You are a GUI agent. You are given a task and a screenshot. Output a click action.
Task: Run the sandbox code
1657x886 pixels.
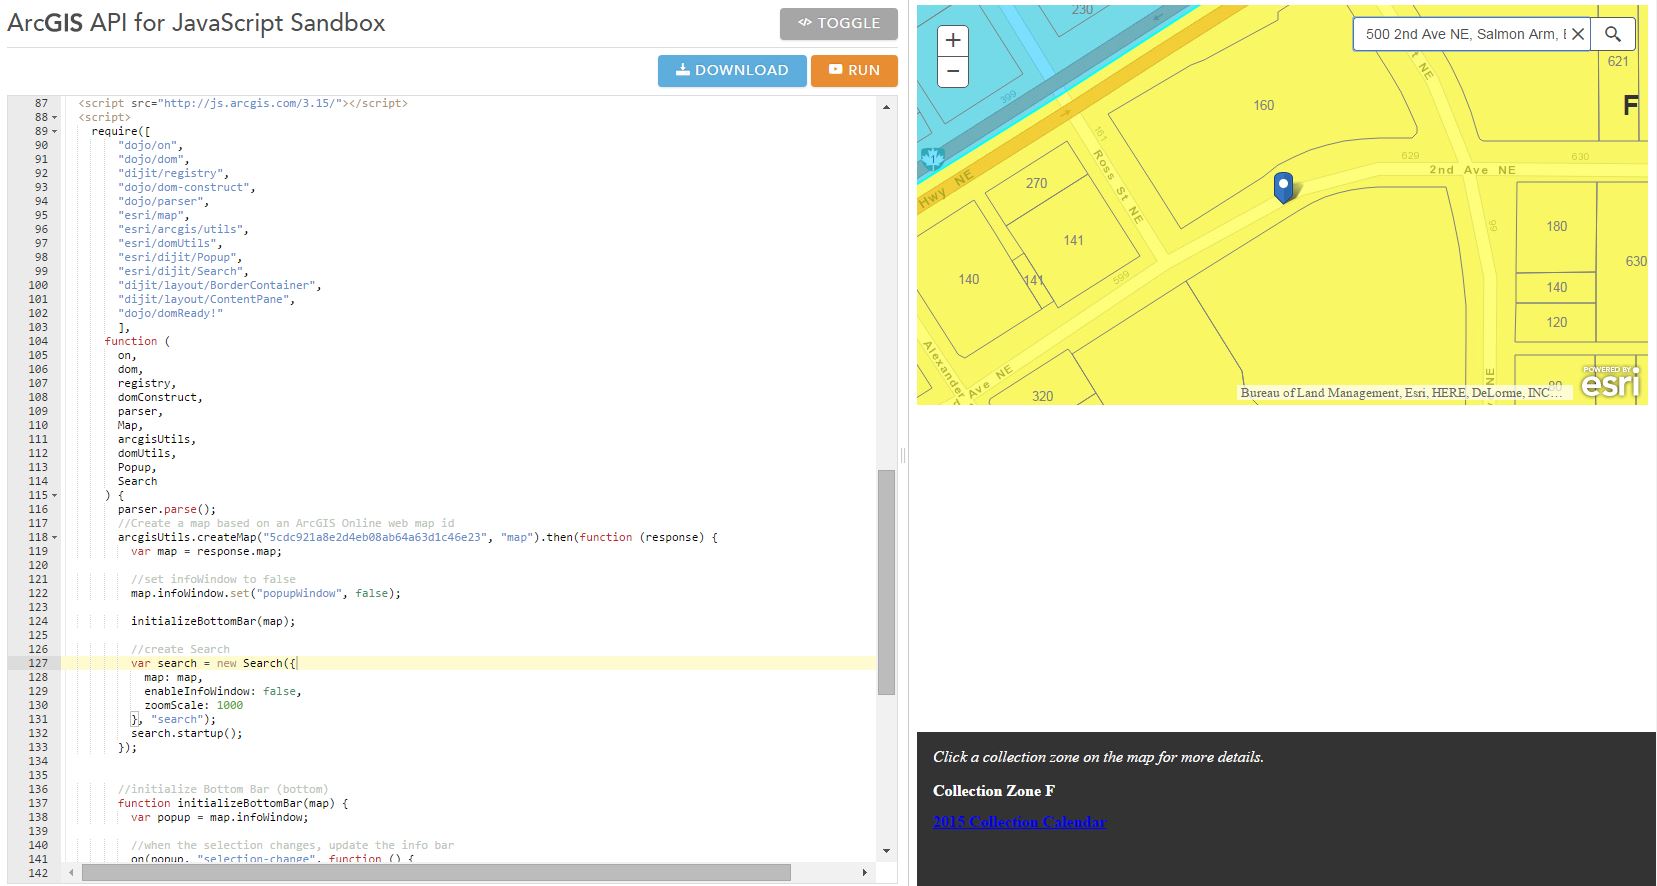click(x=854, y=70)
